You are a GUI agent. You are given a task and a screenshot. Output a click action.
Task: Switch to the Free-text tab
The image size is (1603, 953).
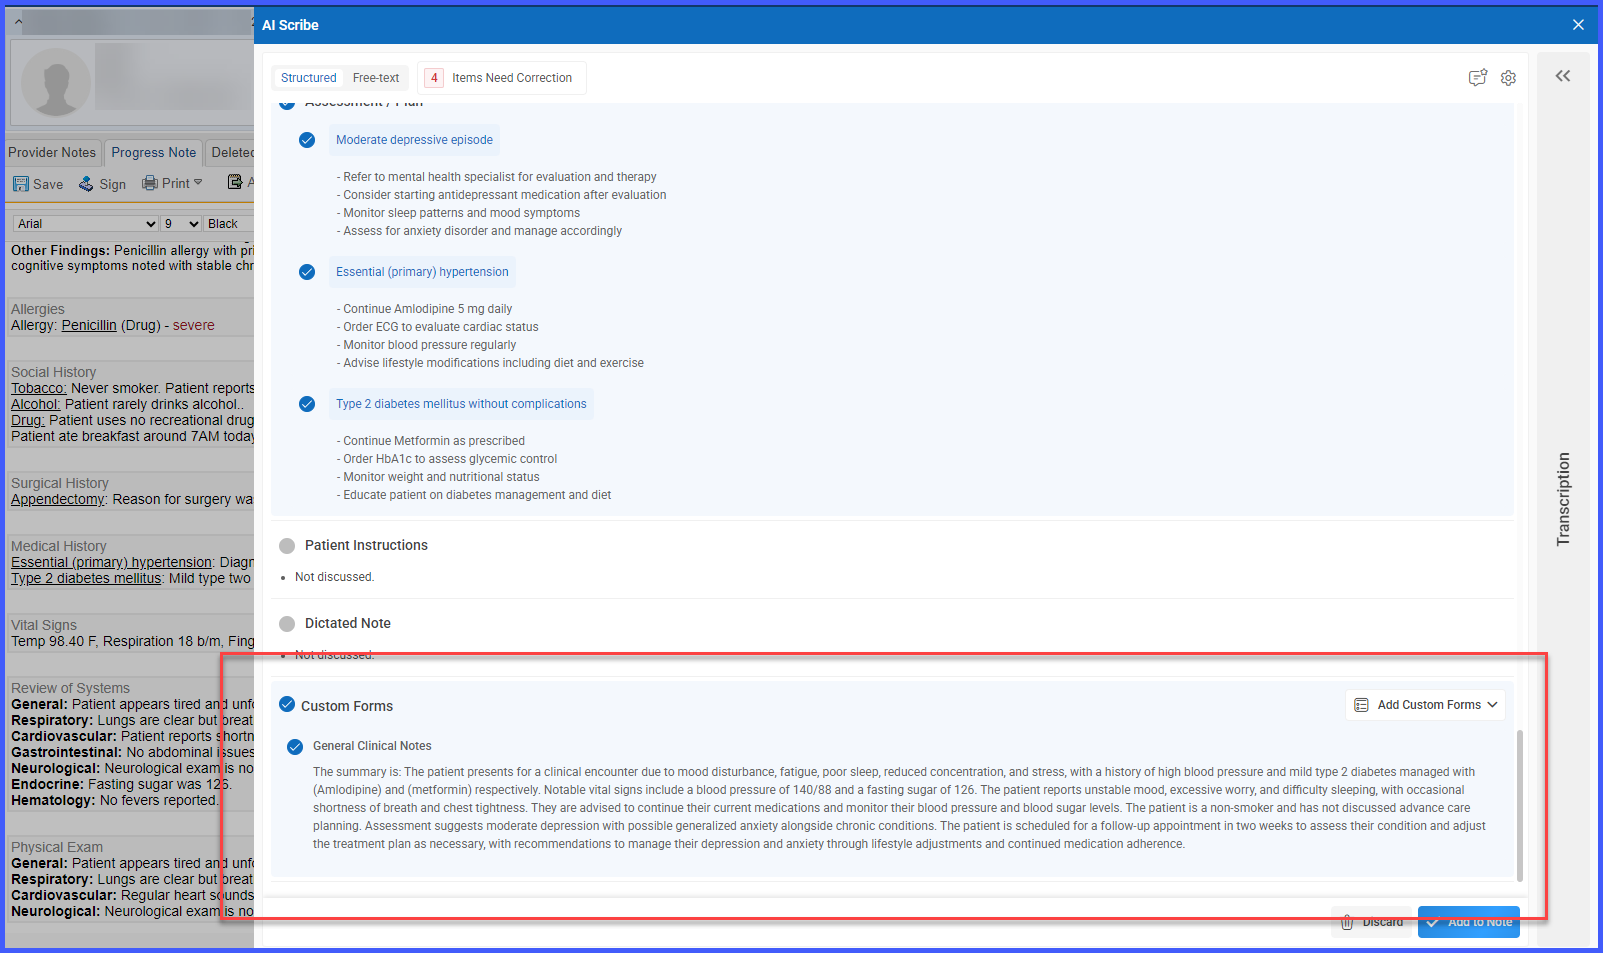tap(376, 78)
